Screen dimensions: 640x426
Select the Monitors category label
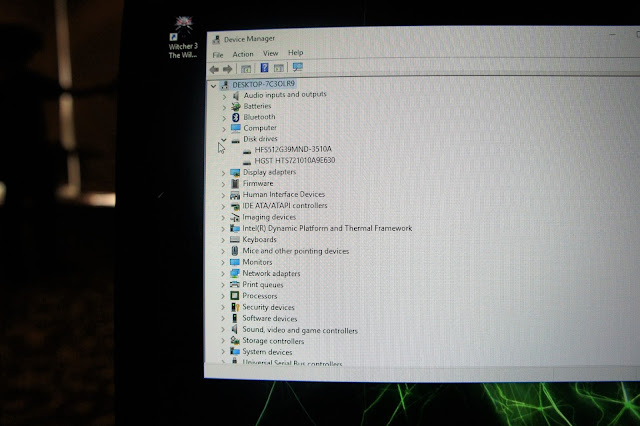[x=257, y=262]
